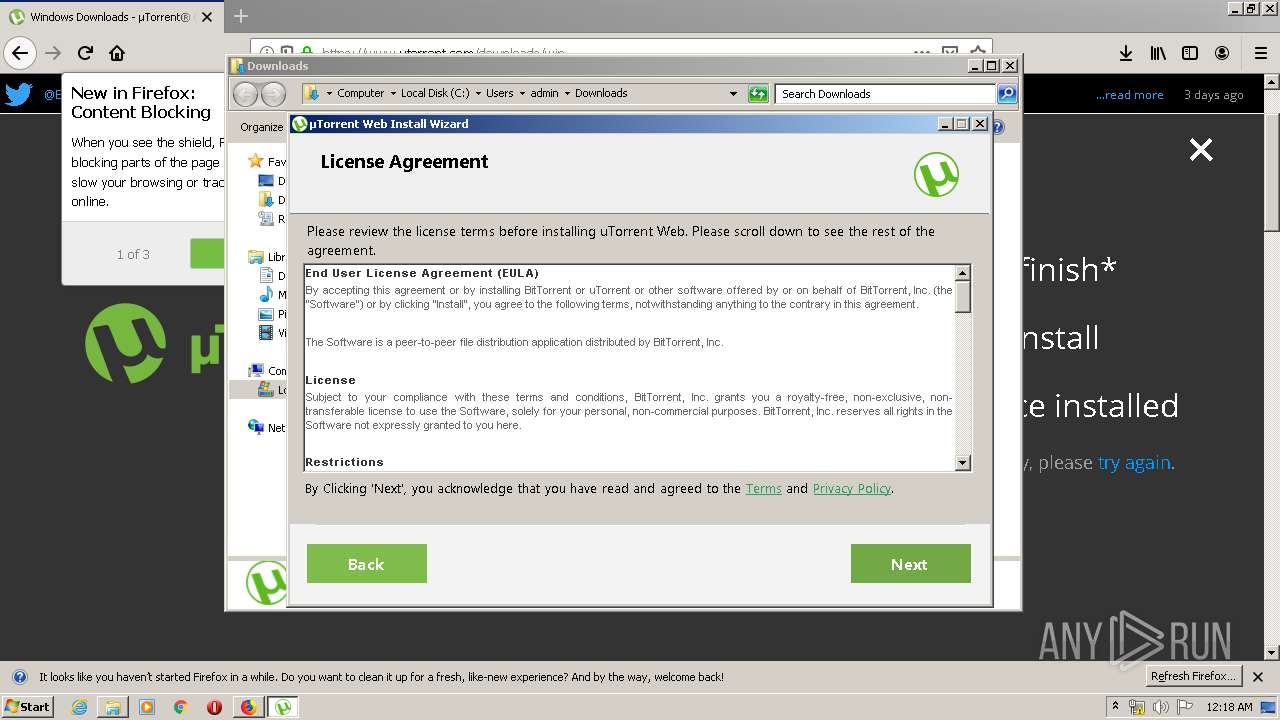Viewport: 1280px width, 720px height.
Task: Launch Internet Explorer from taskbar
Action: point(79,707)
